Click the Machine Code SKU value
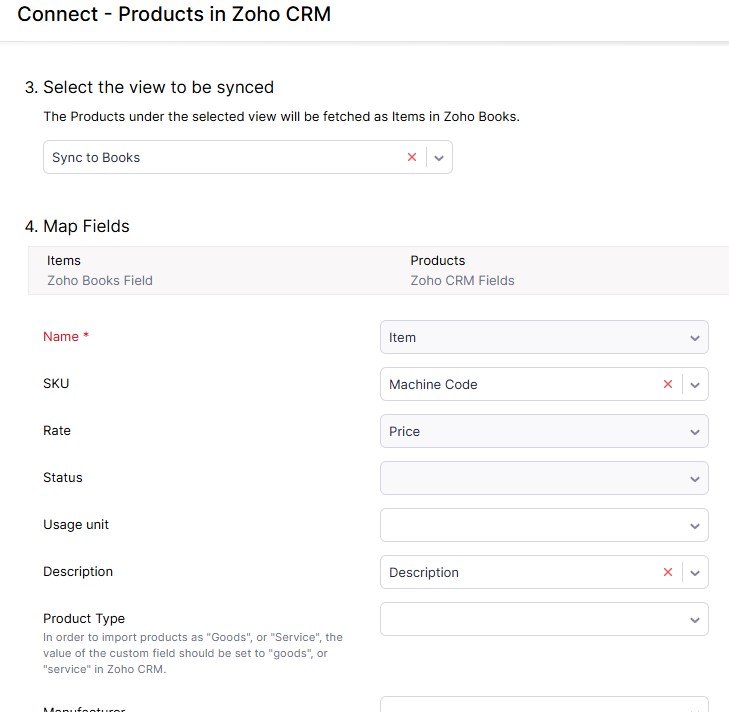This screenshot has height=712, width=729. pyautogui.click(x=433, y=384)
